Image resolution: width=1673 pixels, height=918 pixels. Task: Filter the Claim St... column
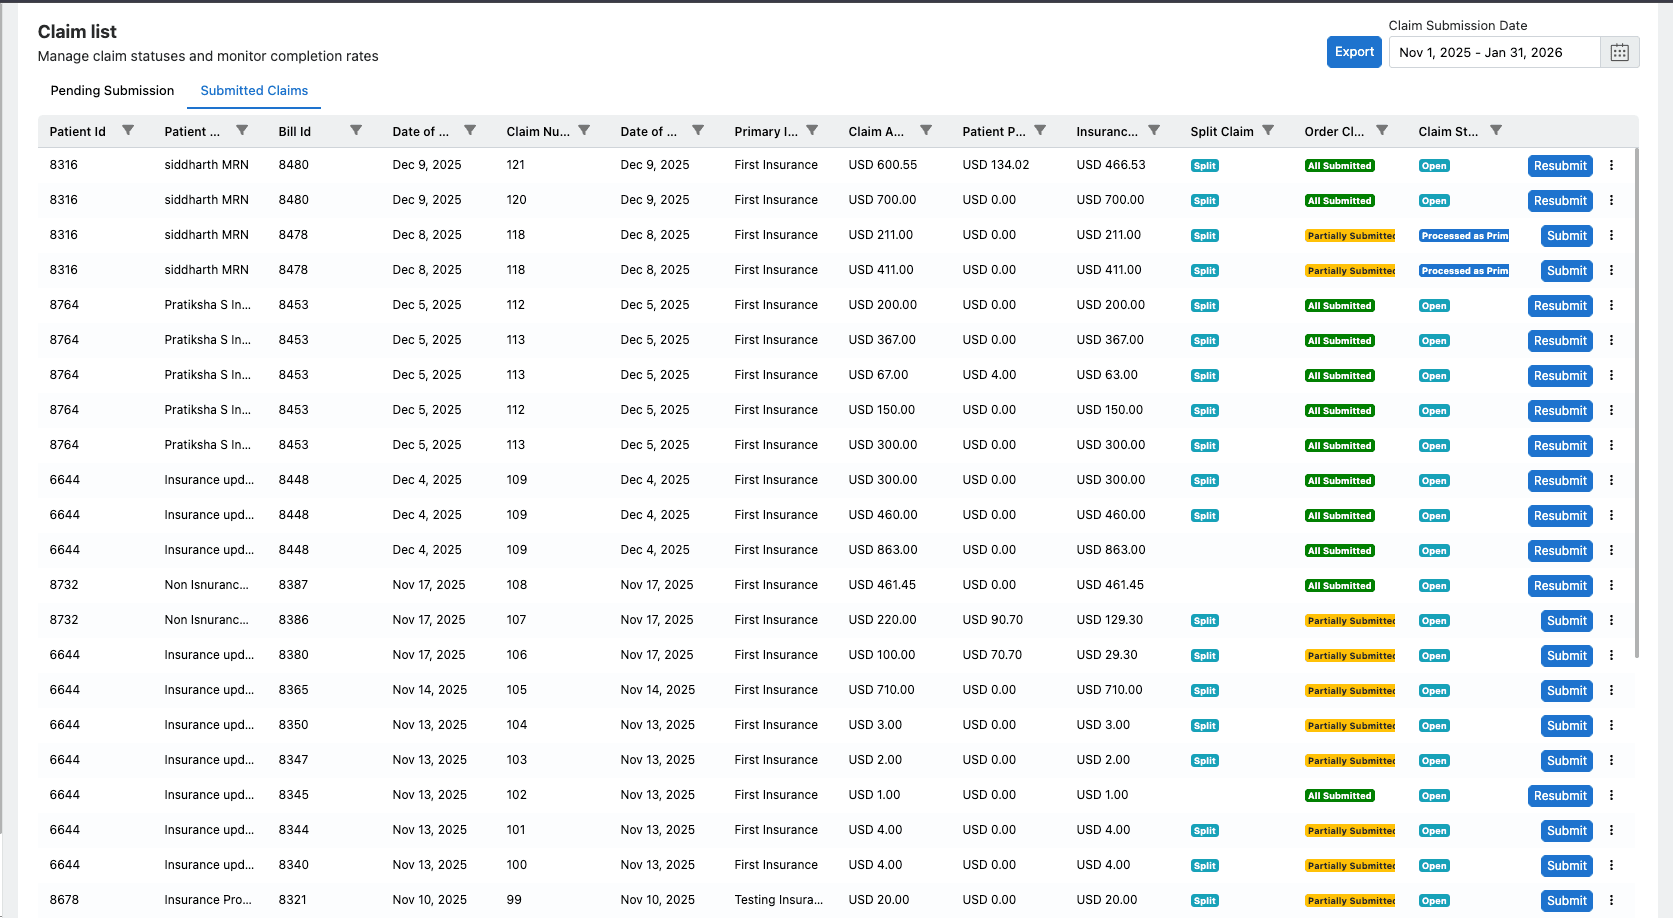click(x=1496, y=130)
